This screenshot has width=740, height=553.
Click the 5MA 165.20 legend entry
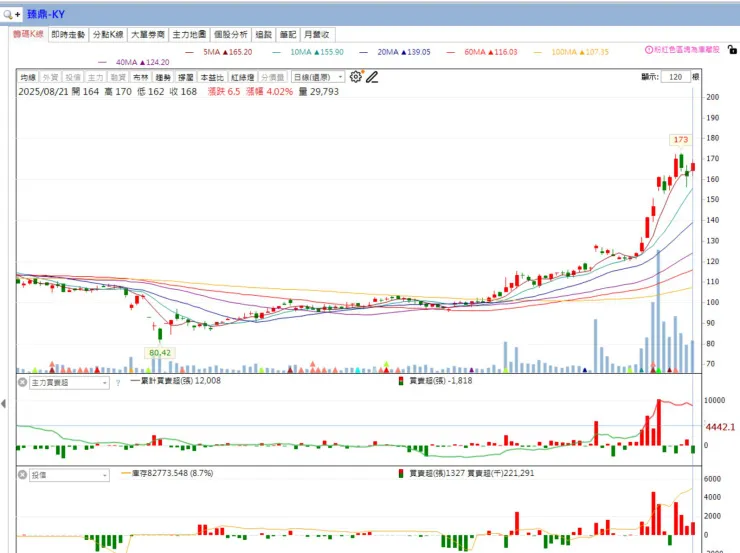coord(219,52)
